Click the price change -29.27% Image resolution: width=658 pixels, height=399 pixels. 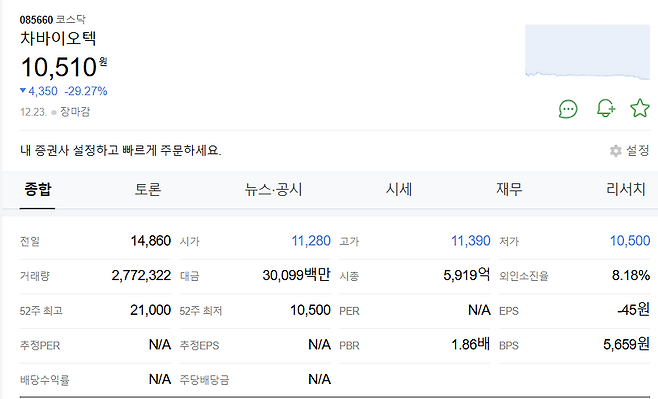86,91
